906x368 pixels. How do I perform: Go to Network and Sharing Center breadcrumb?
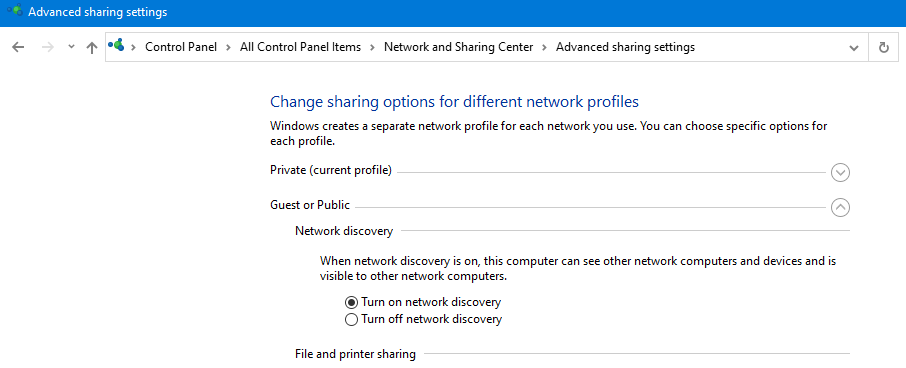click(x=459, y=47)
